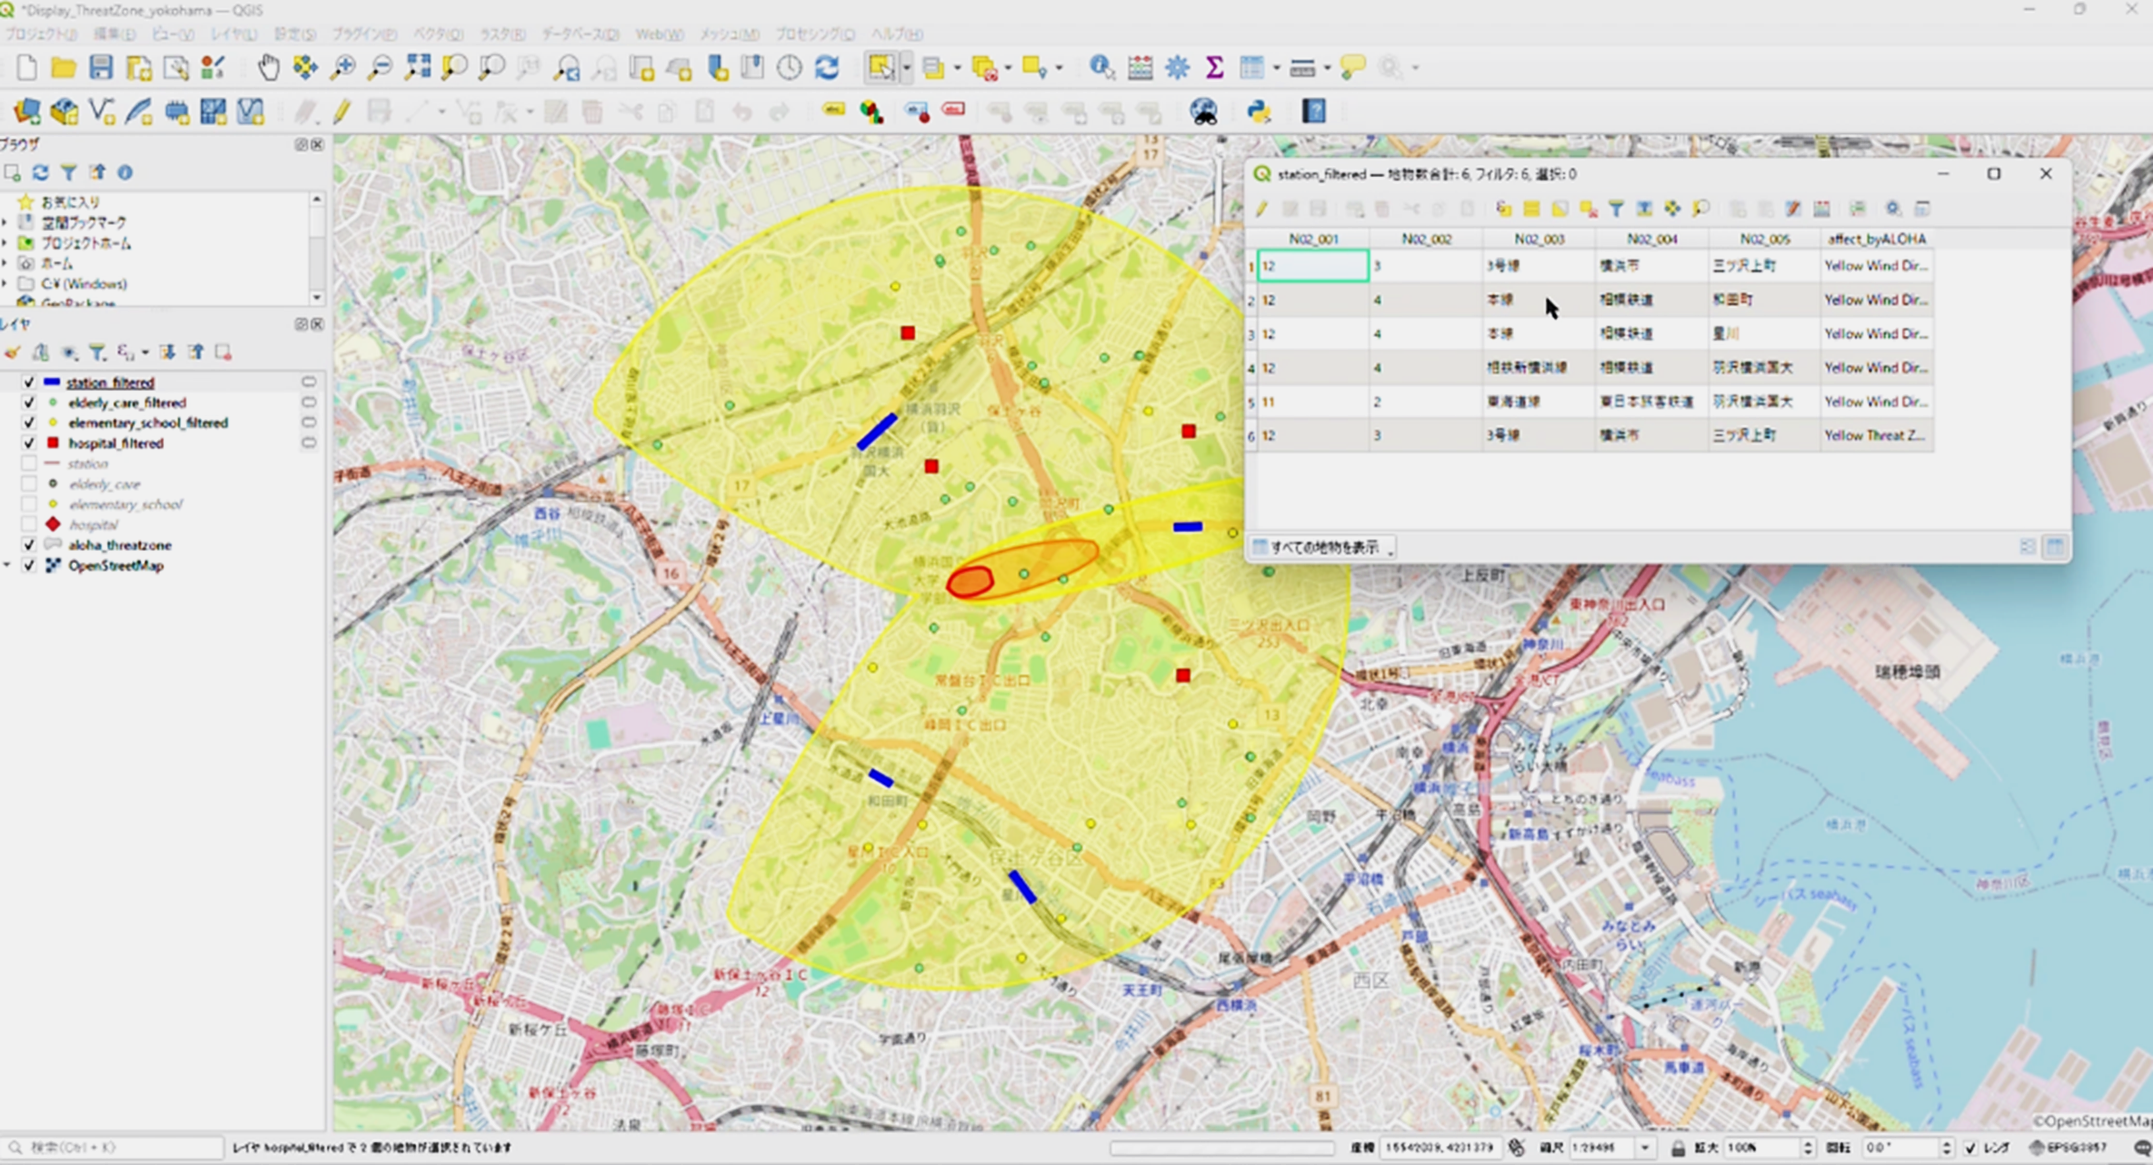
Task: Open the プロセシング menu
Action: [x=814, y=34]
